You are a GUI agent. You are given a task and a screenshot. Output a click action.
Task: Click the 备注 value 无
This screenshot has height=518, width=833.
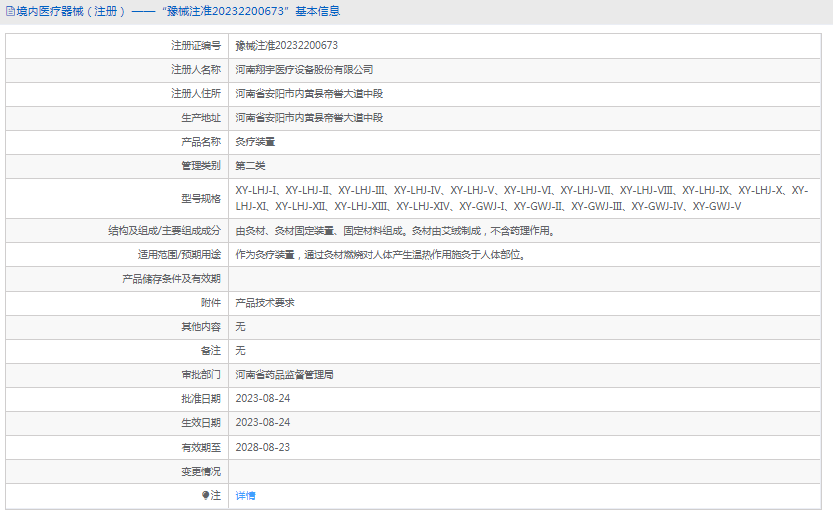(241, 351)
